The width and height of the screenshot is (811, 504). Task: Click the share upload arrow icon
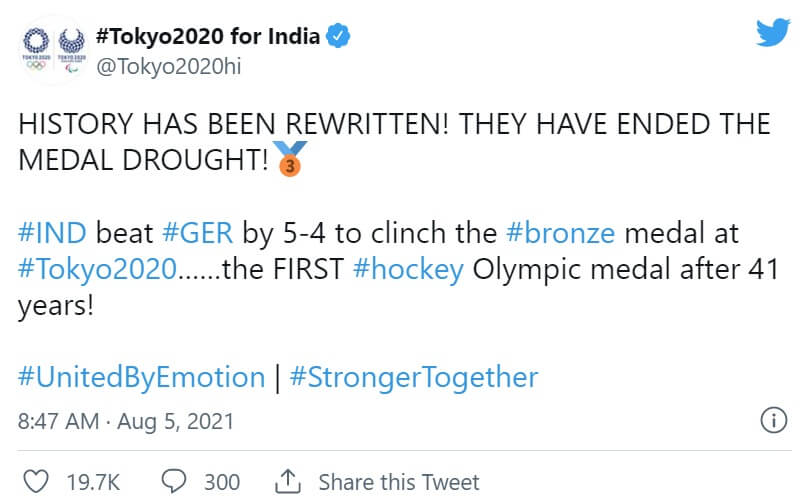(x=288, y=481)
